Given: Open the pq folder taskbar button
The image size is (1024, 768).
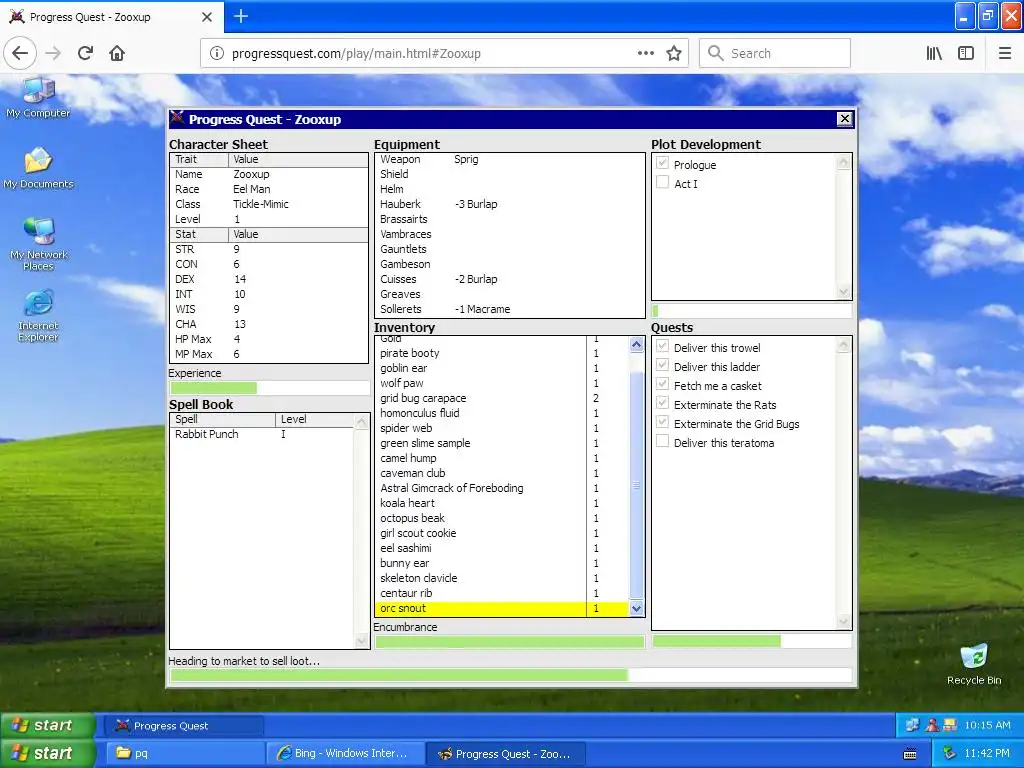Looking at the screenshot, I should pyautogui.click(x=185, y=753).
